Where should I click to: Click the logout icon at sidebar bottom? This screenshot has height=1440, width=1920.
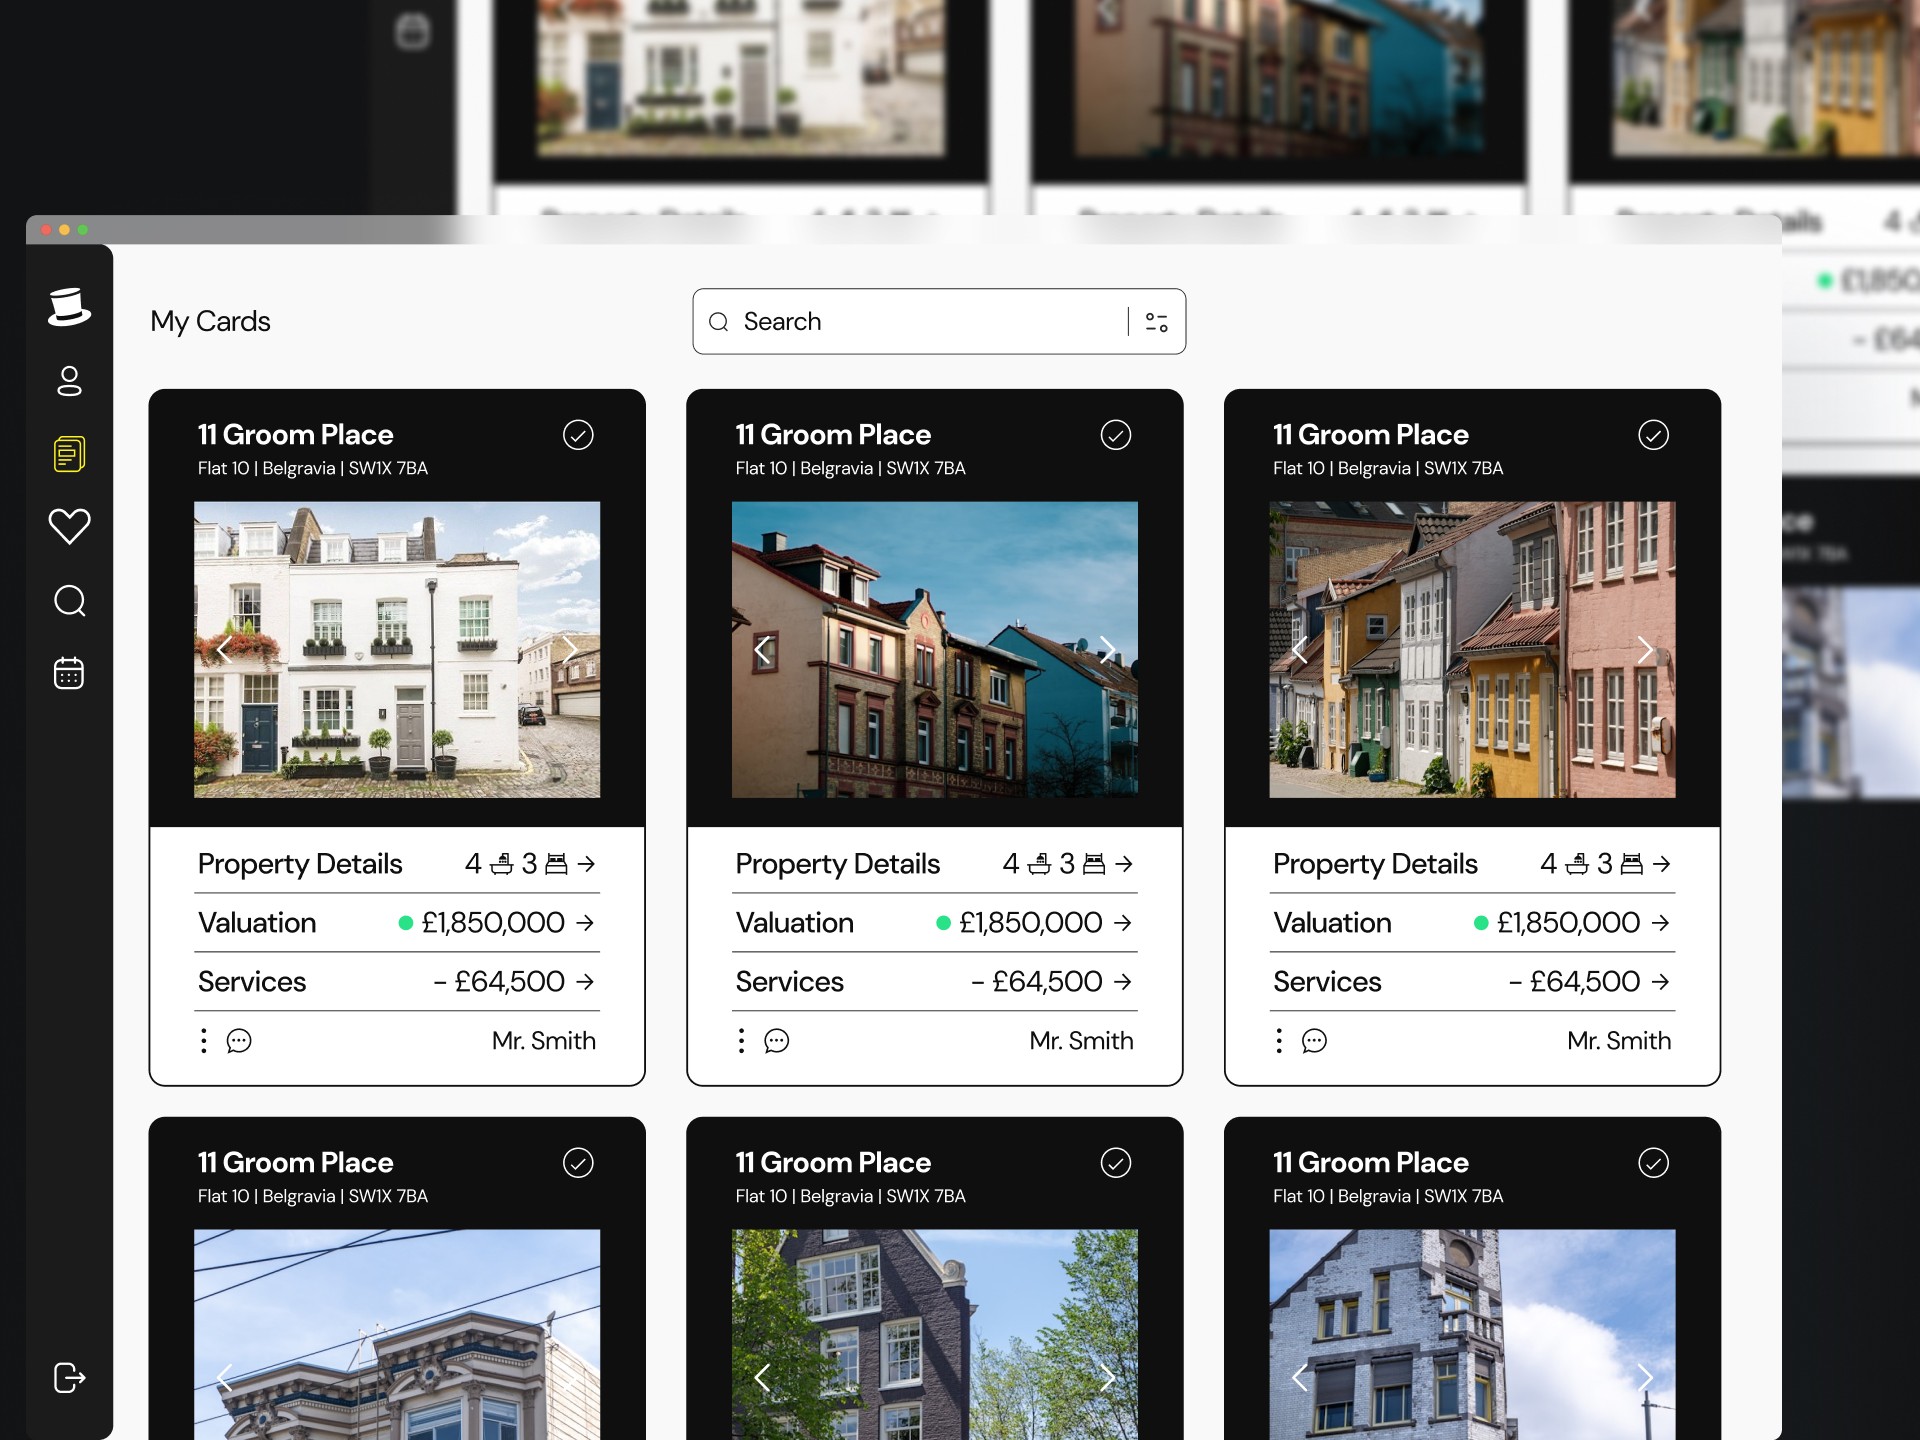pyautogui.click(x=69, y=1377)
